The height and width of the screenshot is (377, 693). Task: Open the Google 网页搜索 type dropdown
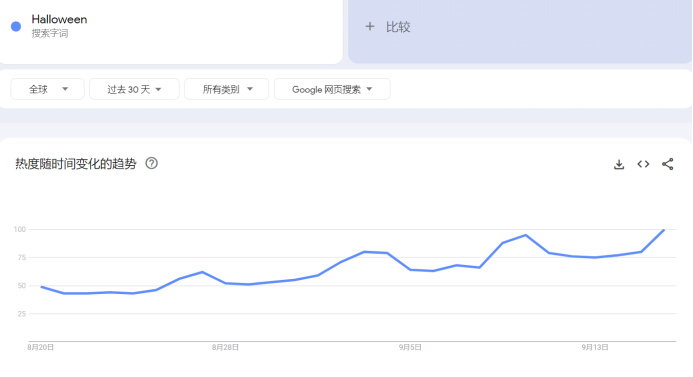pos(332,89)
